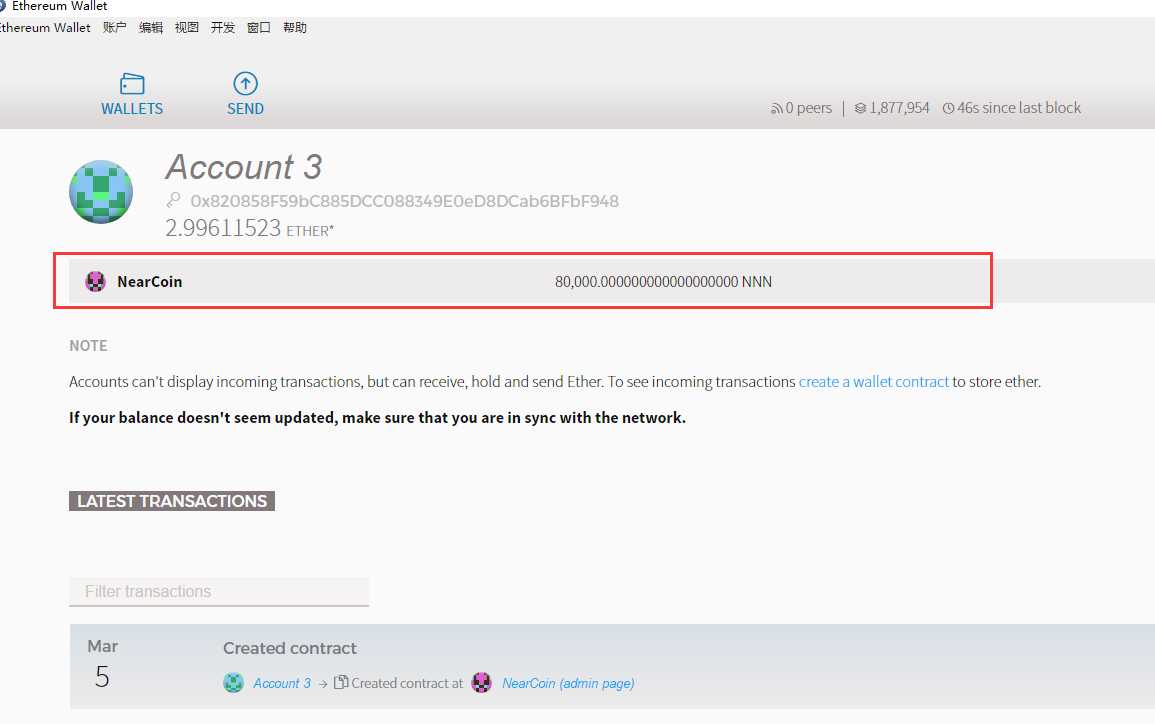Click the key icon beside the address

pos(173,200)
